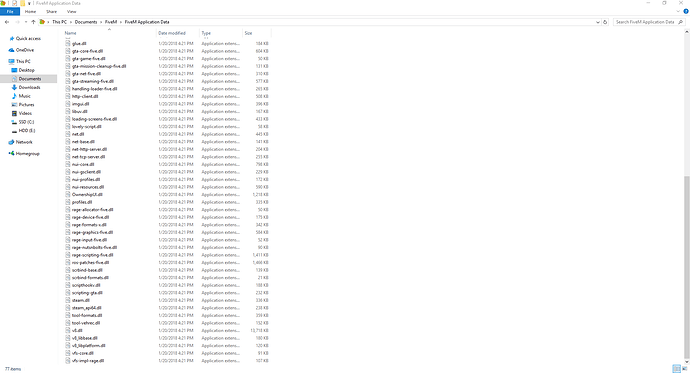
Task: Switch to details view layout icon
Action: 676,369
